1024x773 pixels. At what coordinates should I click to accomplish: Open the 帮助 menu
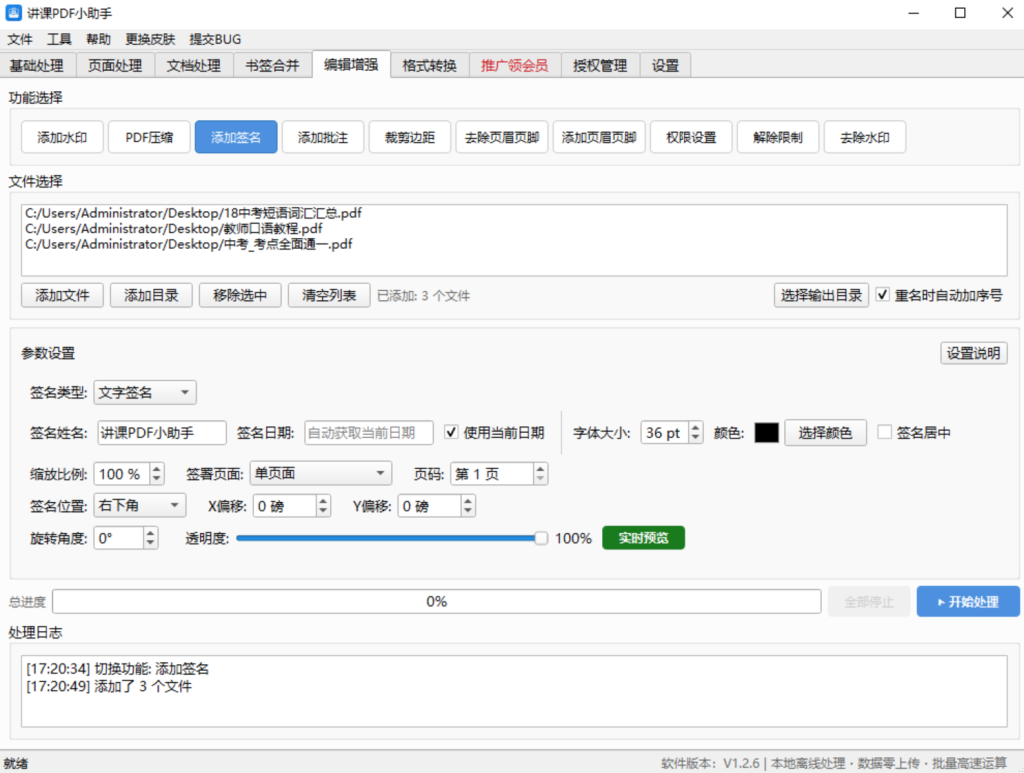pos(98,39)
